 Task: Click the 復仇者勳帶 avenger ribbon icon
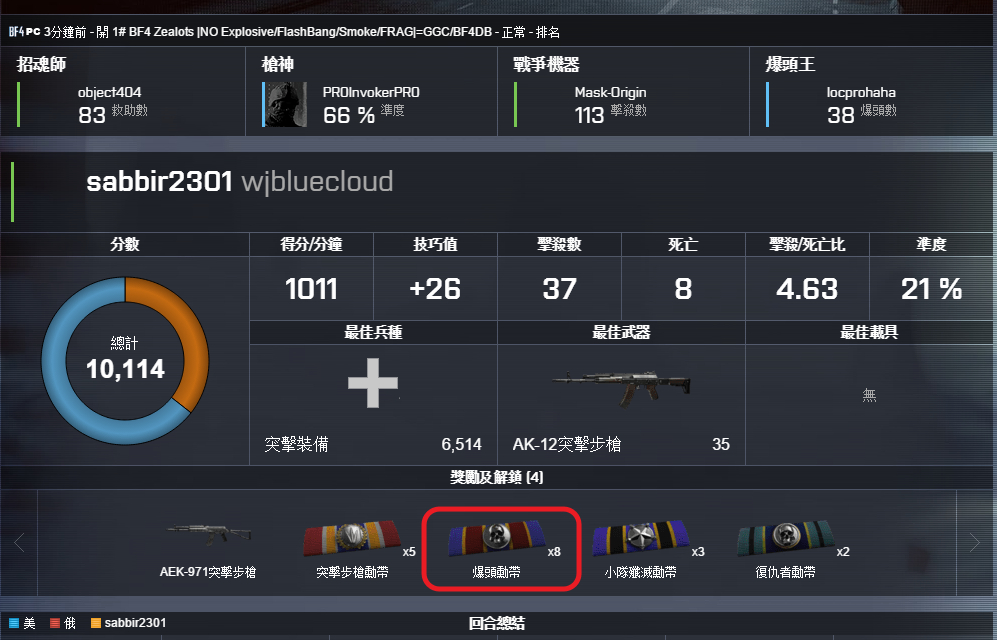coord(786,538)
